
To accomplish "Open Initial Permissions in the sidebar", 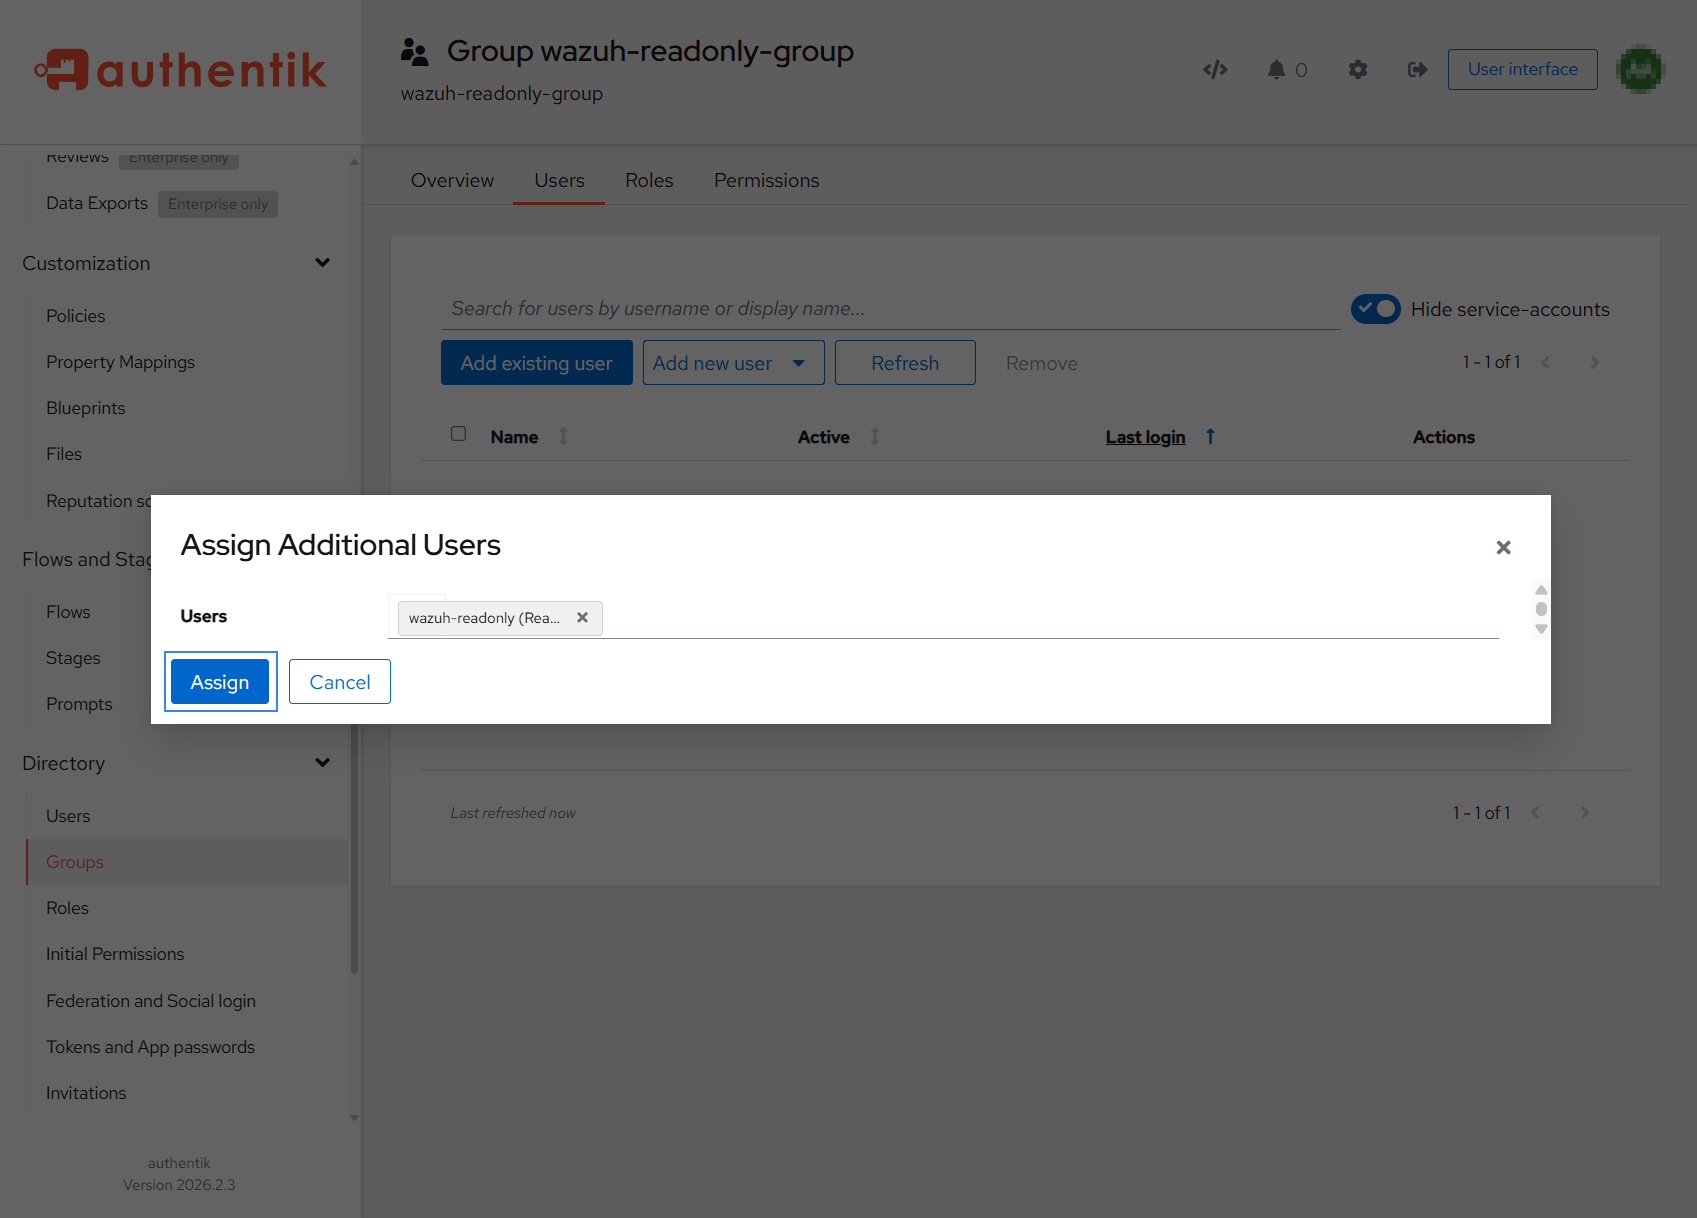I will pos(115,953).
